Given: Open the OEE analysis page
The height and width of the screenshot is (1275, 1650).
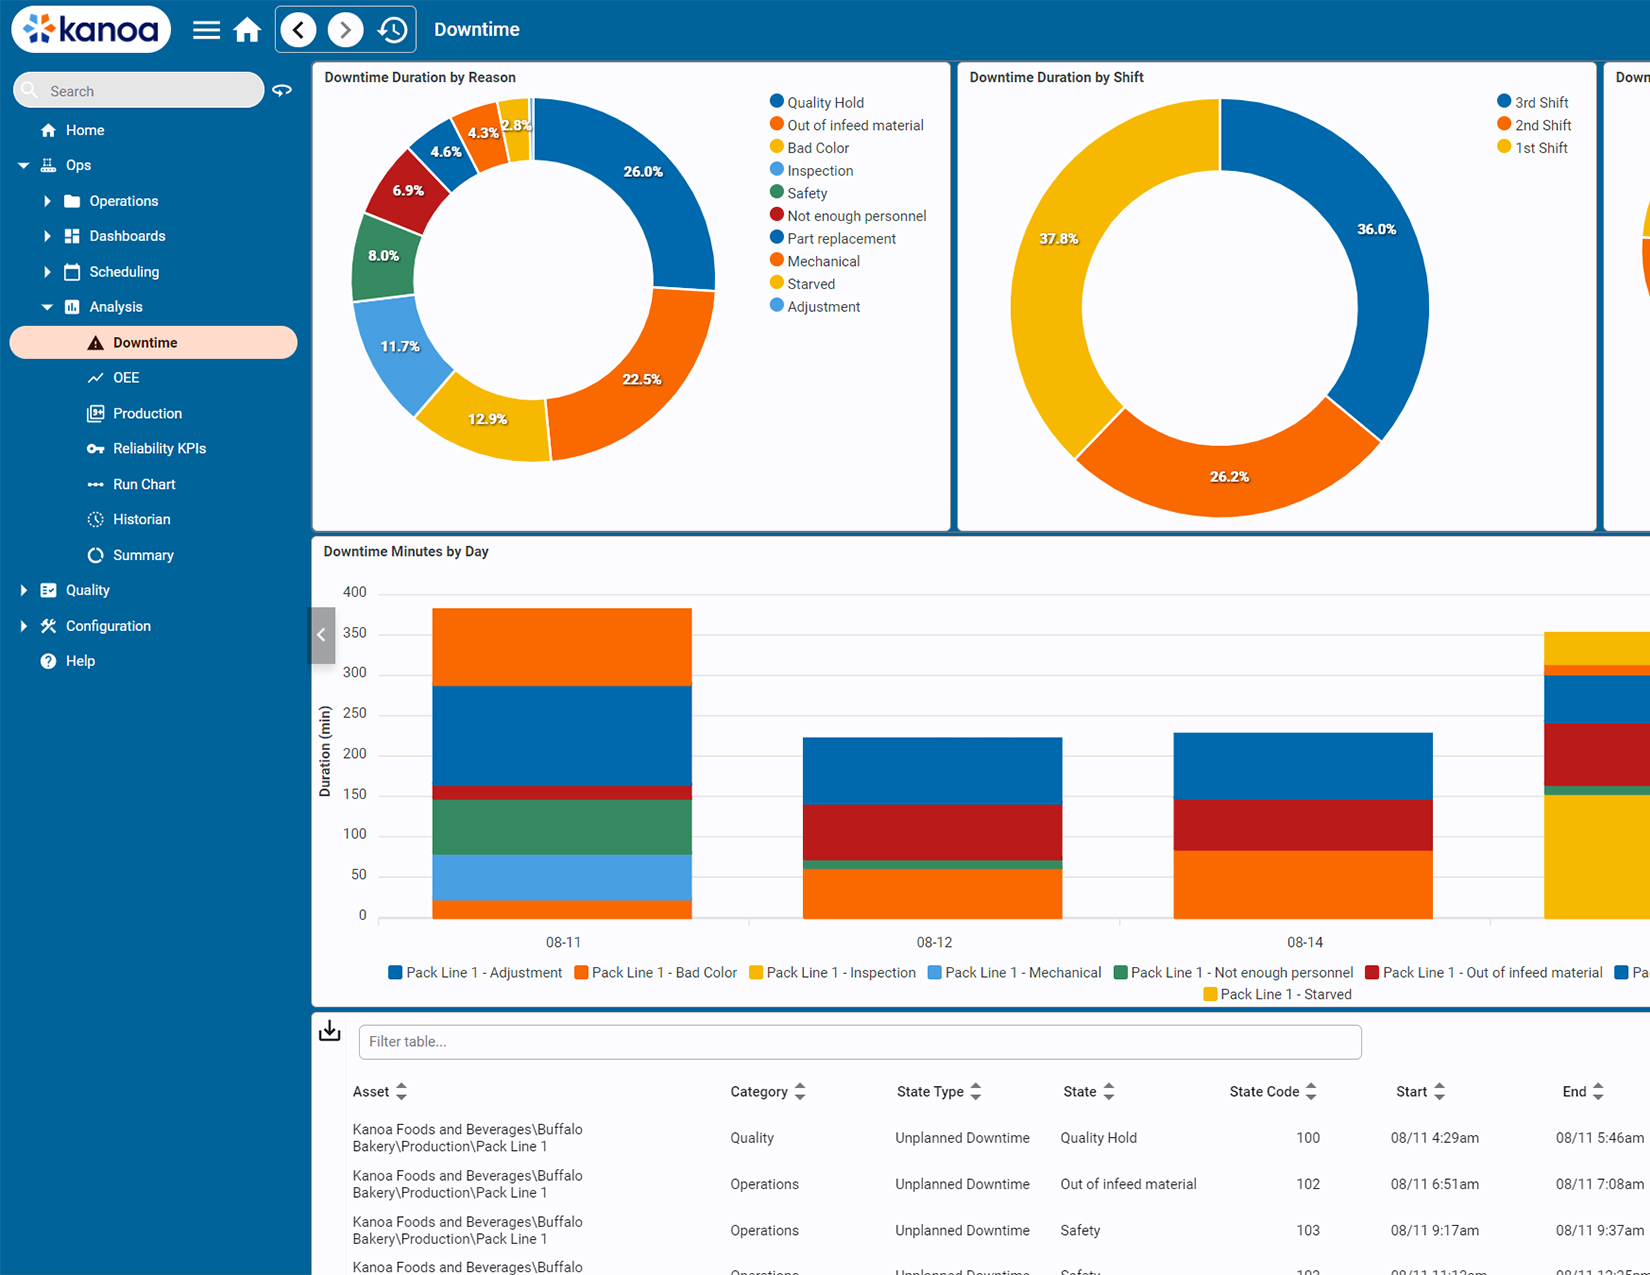Looking at the screenshot, I should tap(126, 378).
